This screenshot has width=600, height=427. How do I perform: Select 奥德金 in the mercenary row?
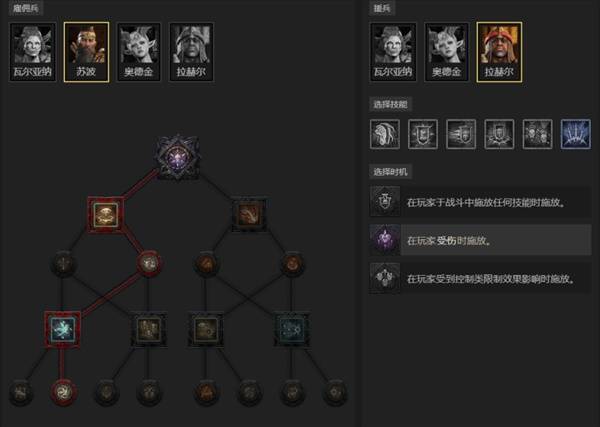[x=139, y=52]
